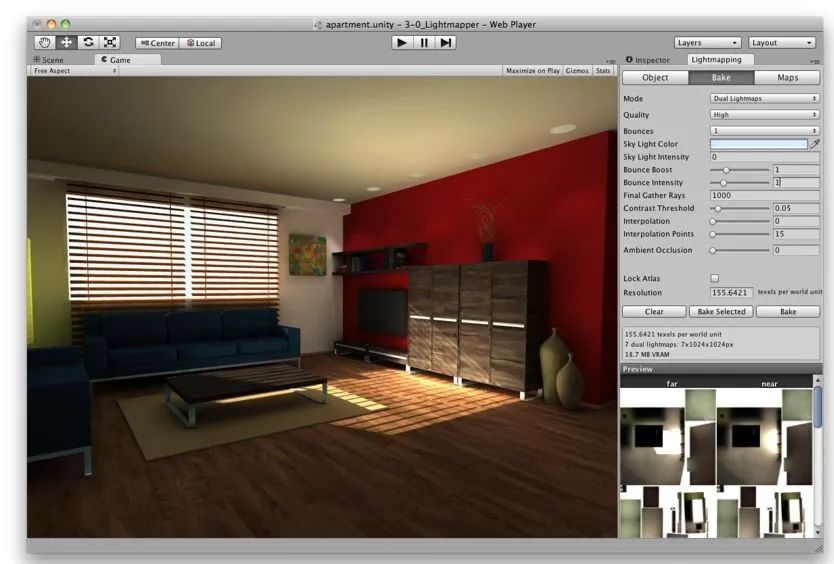Open the Layers dropdown
Screen dimensions: 834x564
(x=707, y=43)
